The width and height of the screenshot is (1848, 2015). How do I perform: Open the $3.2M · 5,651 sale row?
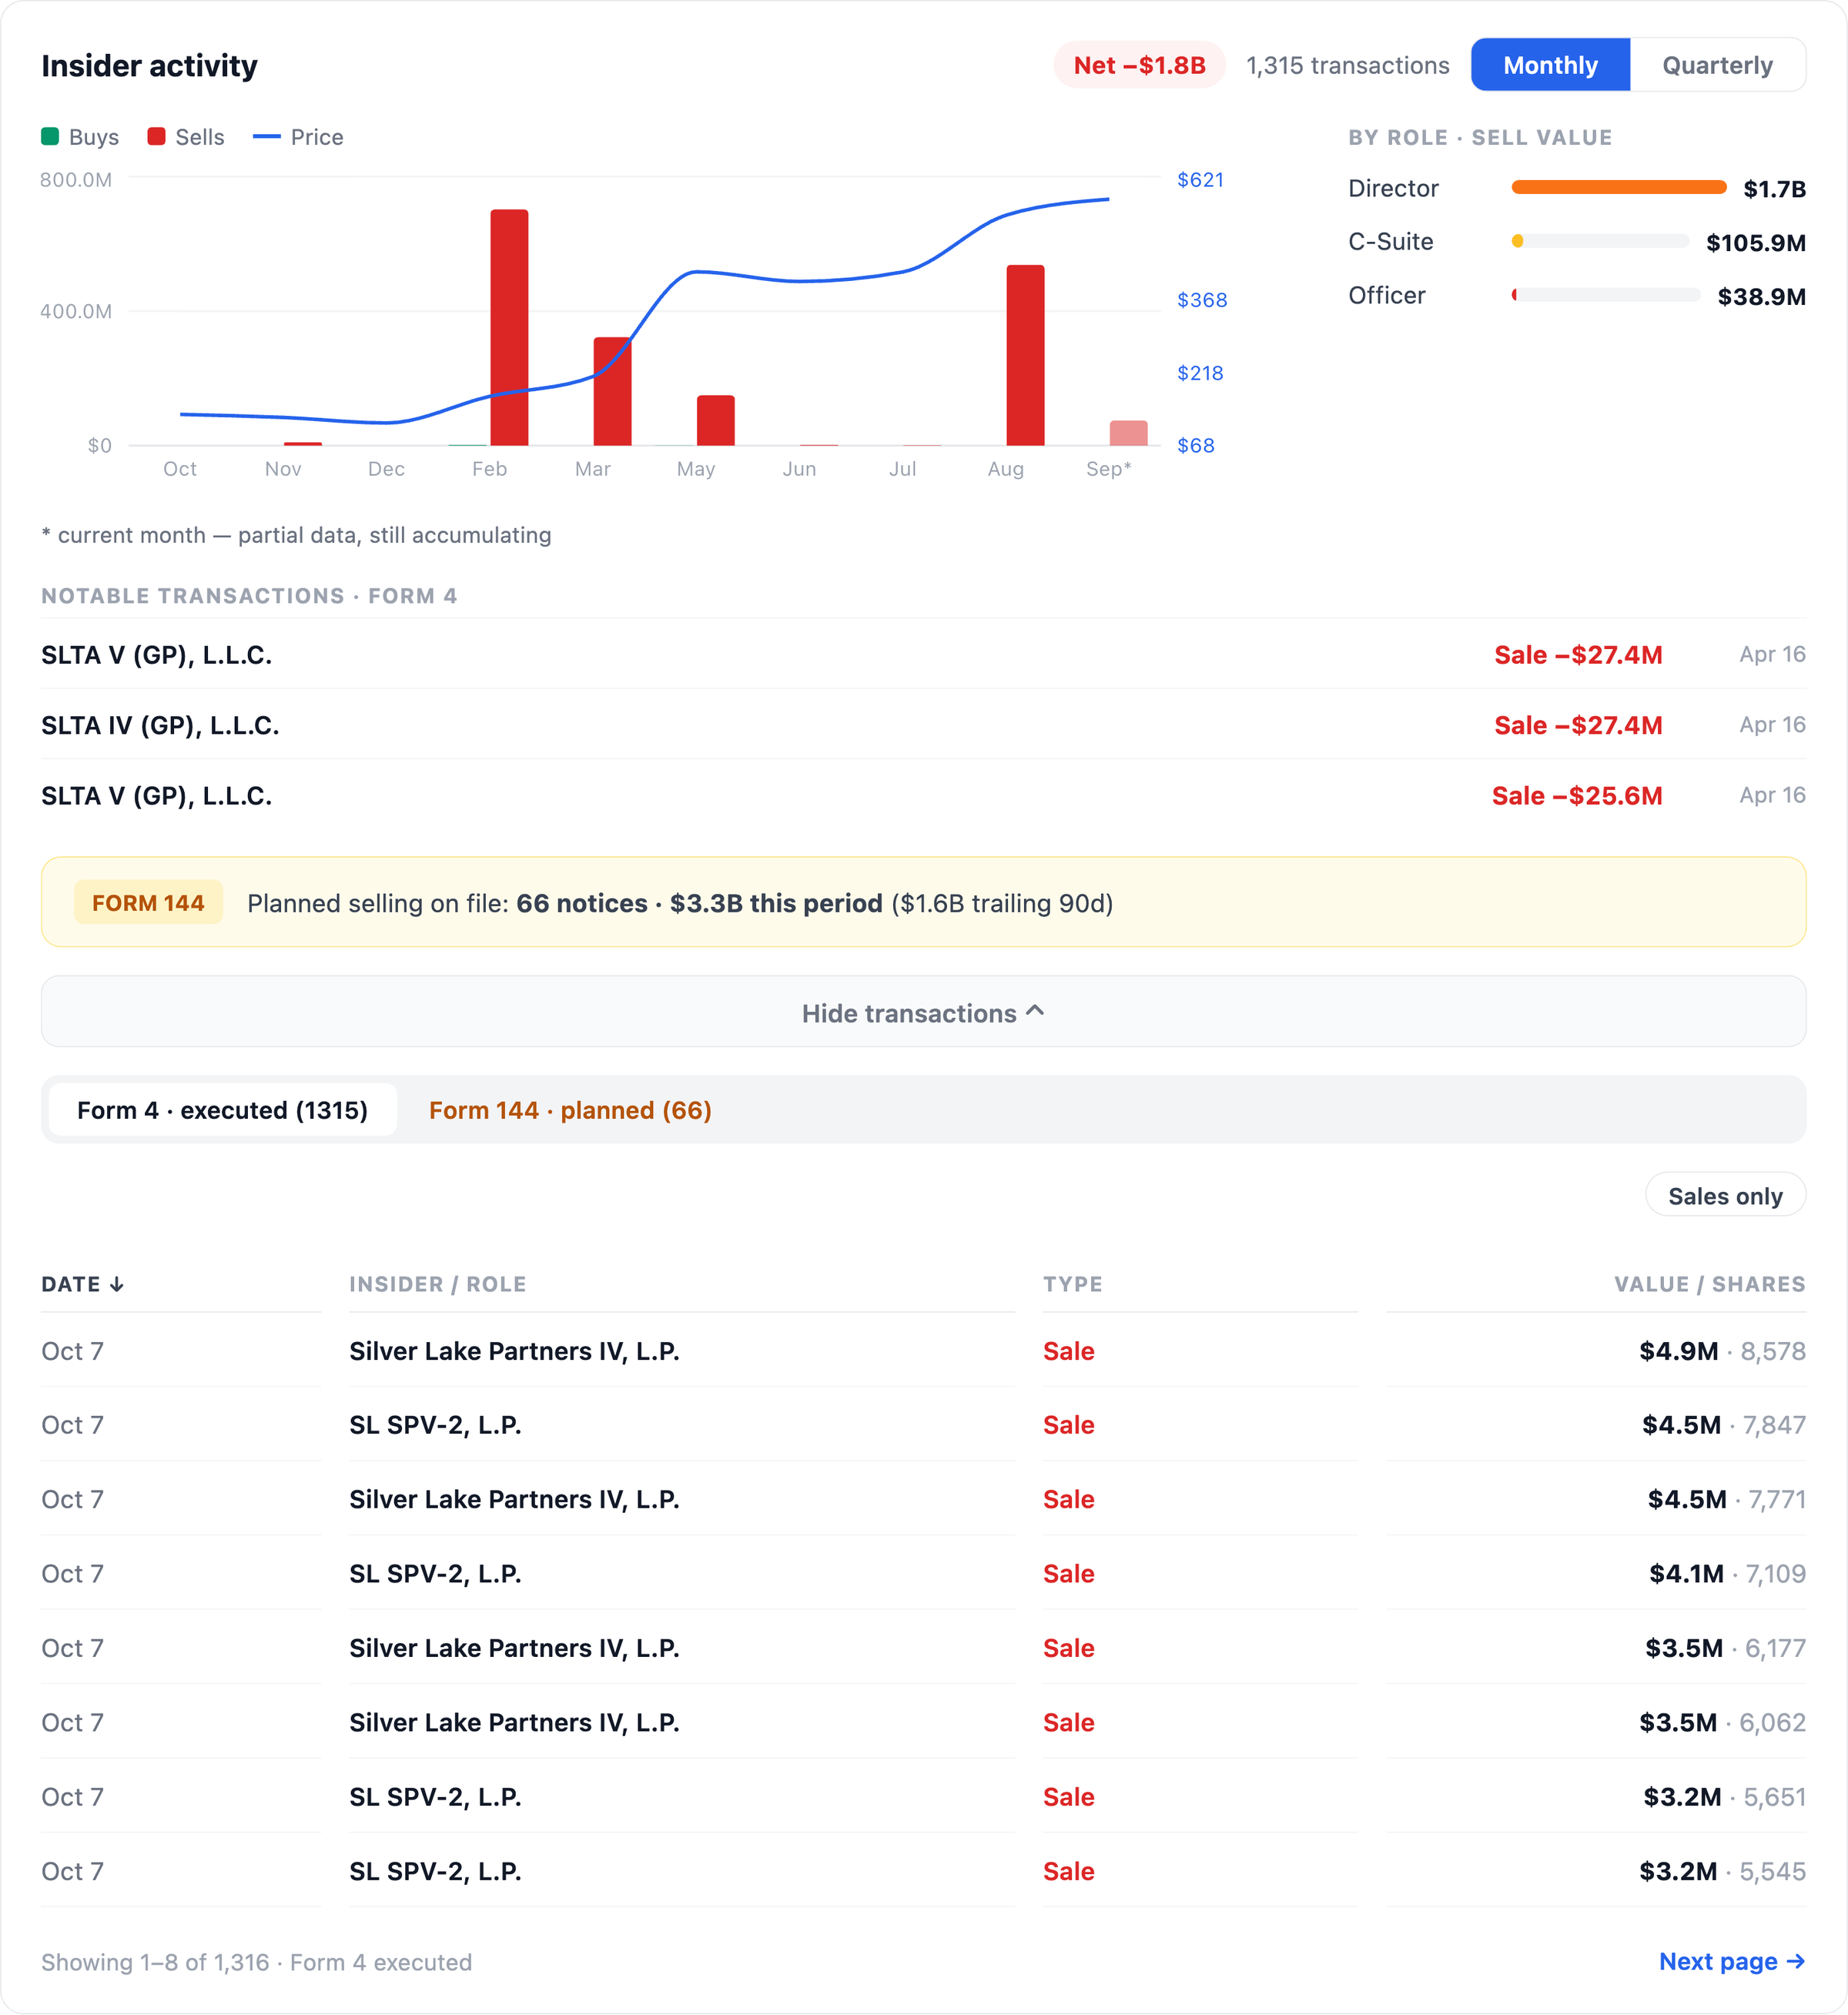923,1796
